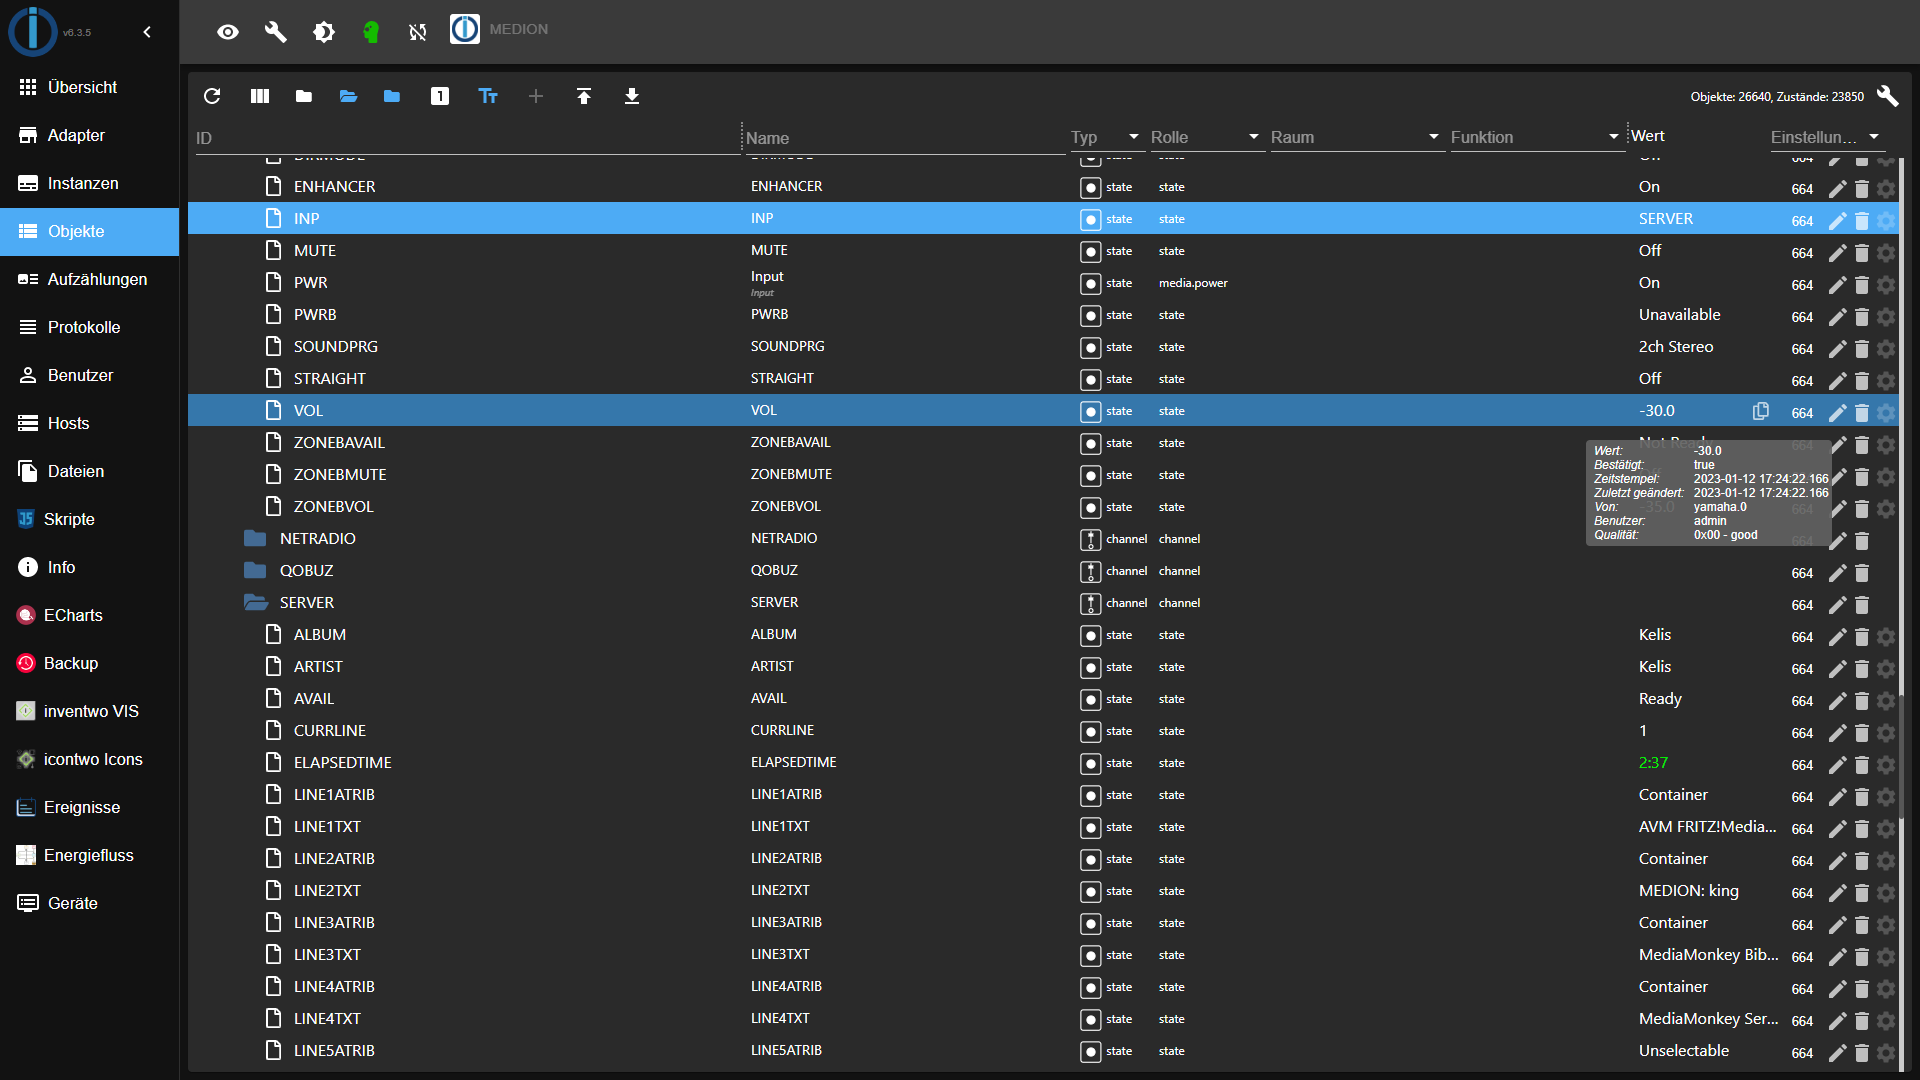Edit the VOL object with the pencil
Screen dimensions: 1920x1080
click(x=1838, y=413)
